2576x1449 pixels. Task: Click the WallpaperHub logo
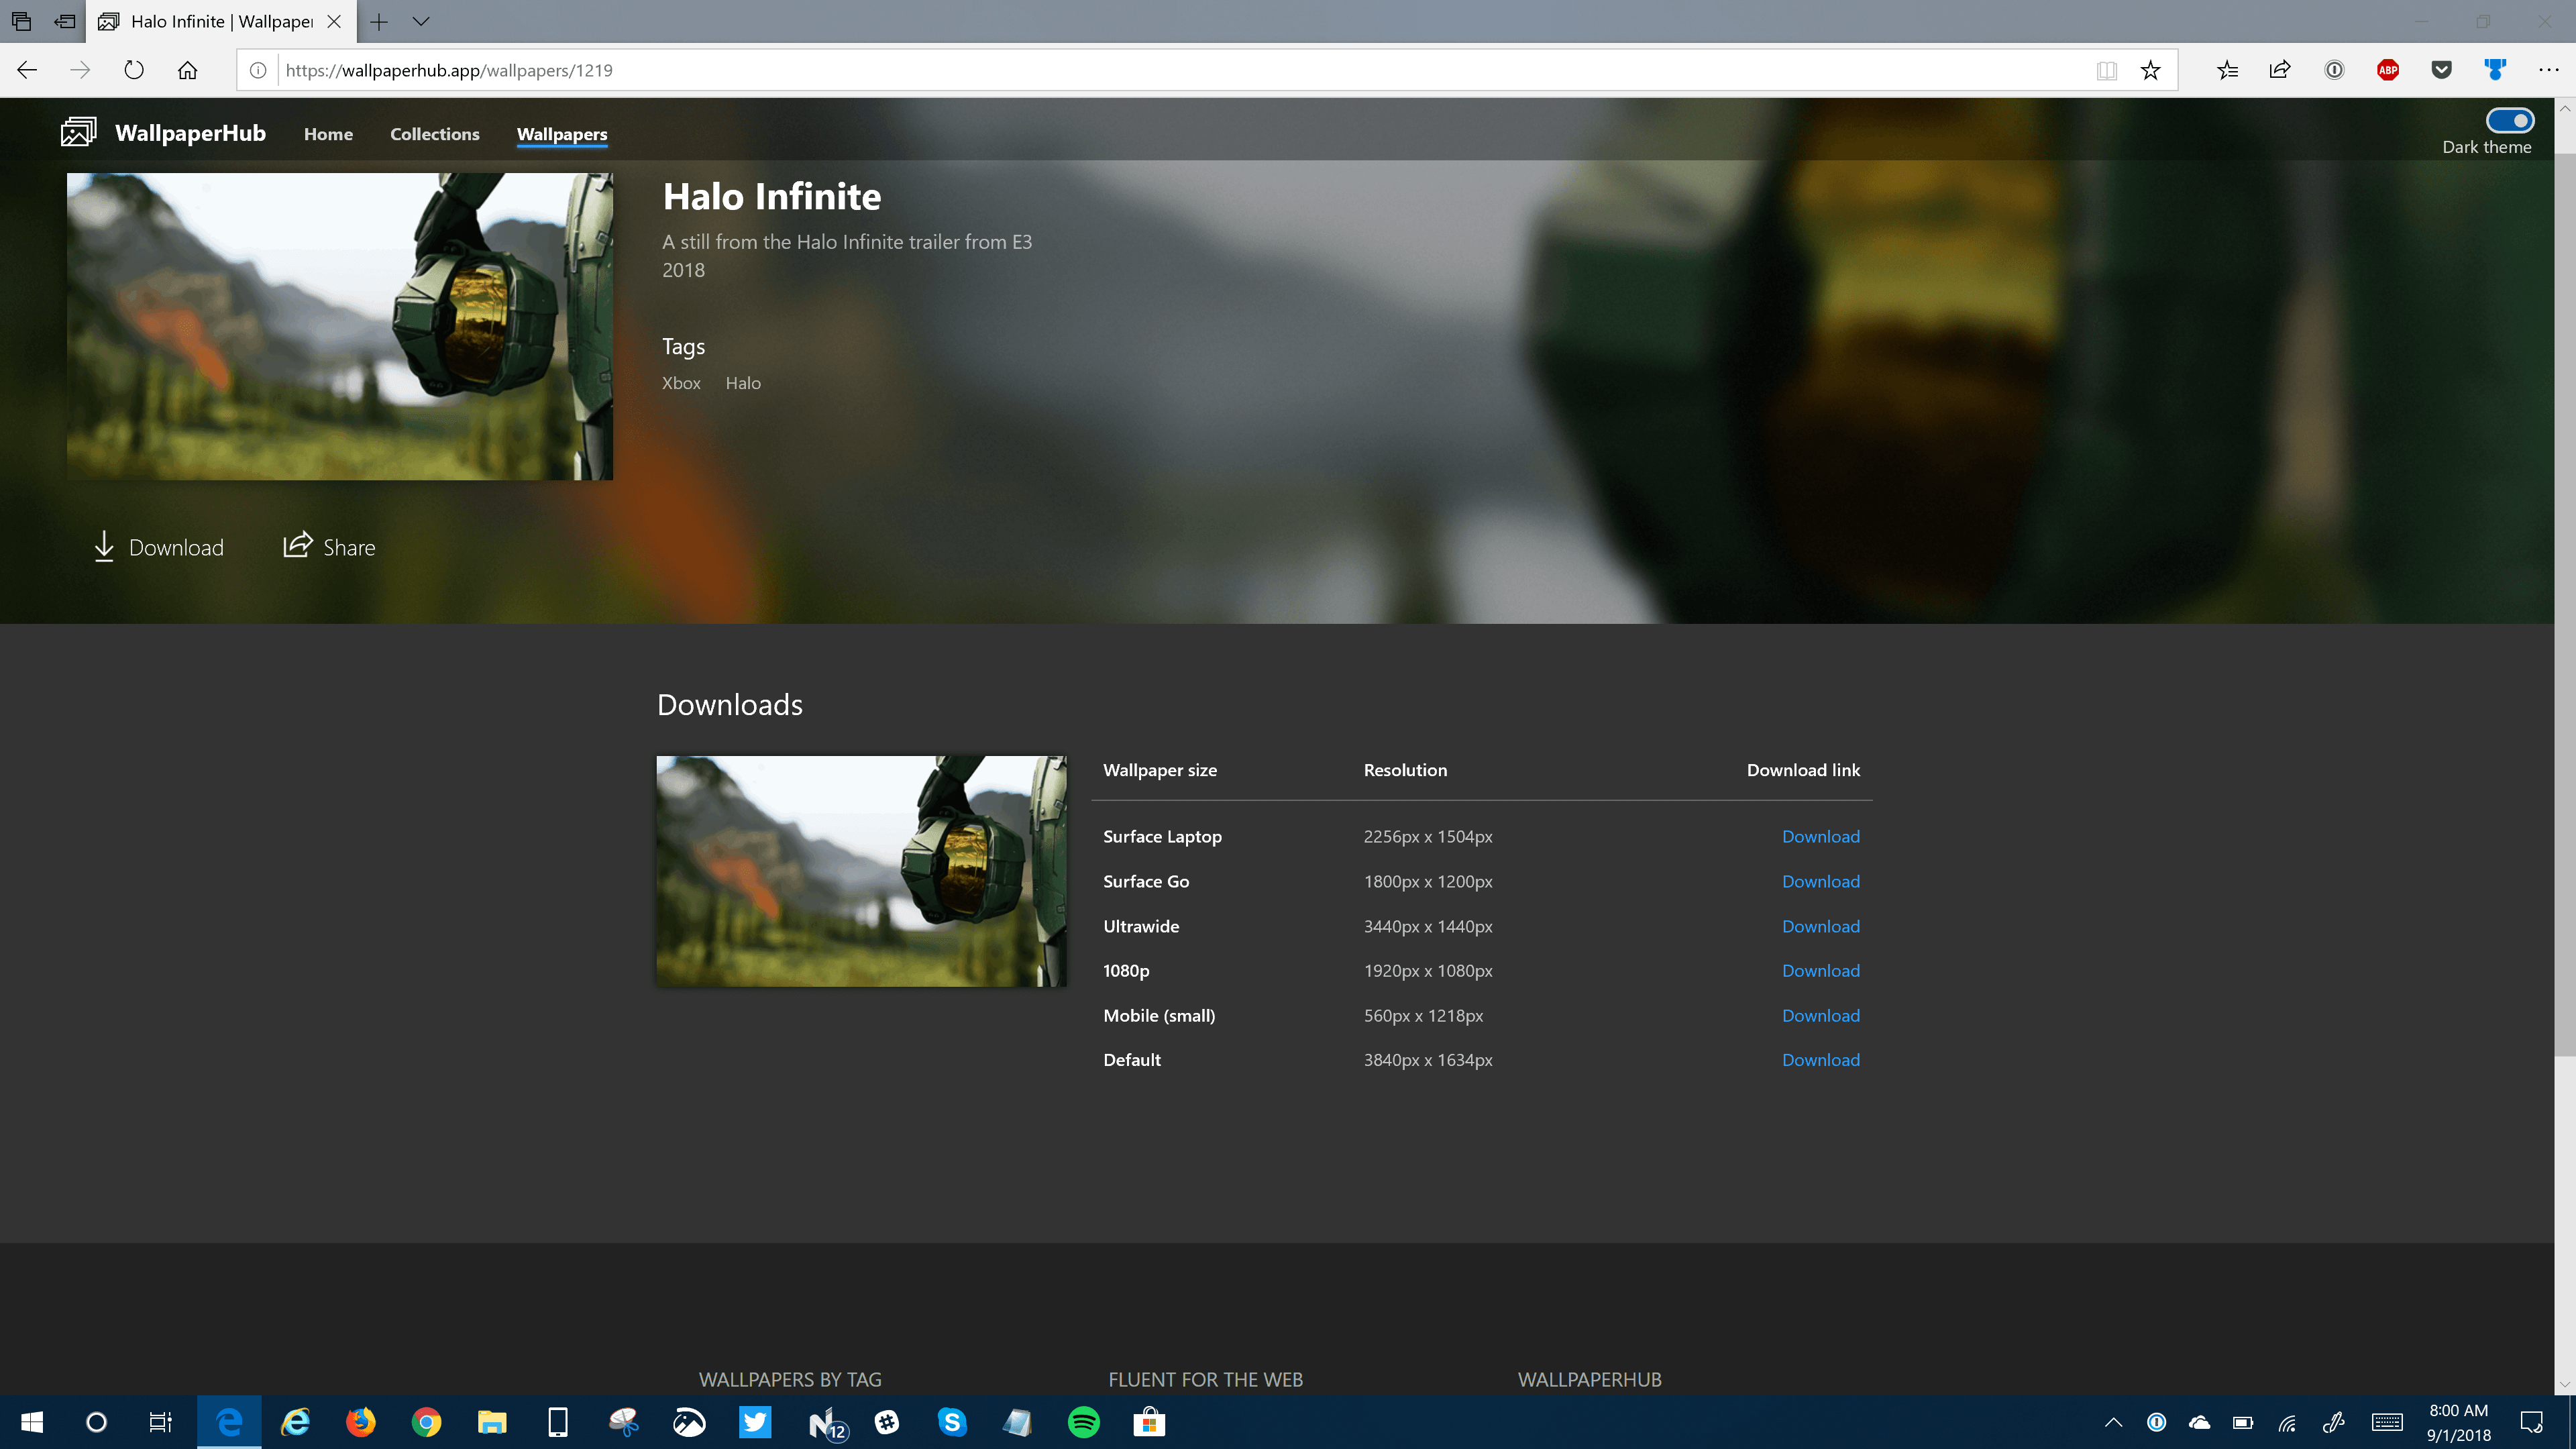tap(79, 131)
